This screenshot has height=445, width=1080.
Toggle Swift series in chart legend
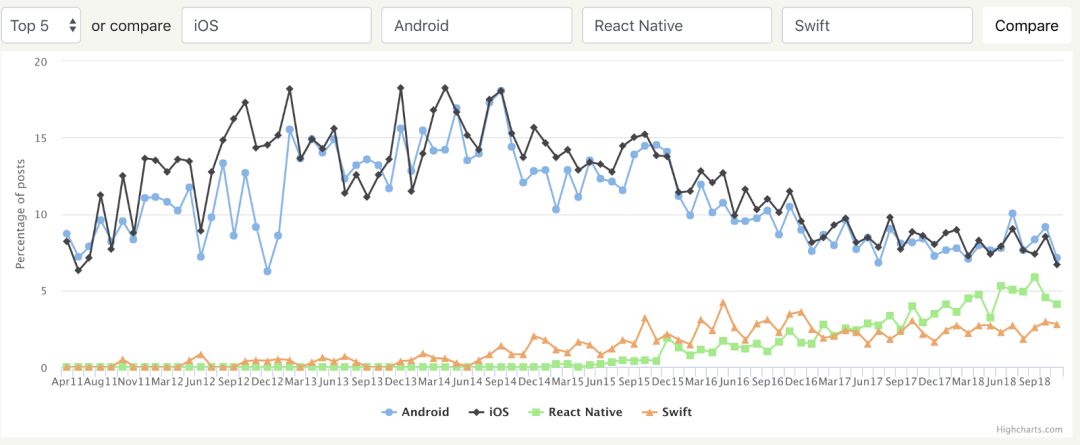click(x=672, y=411)
